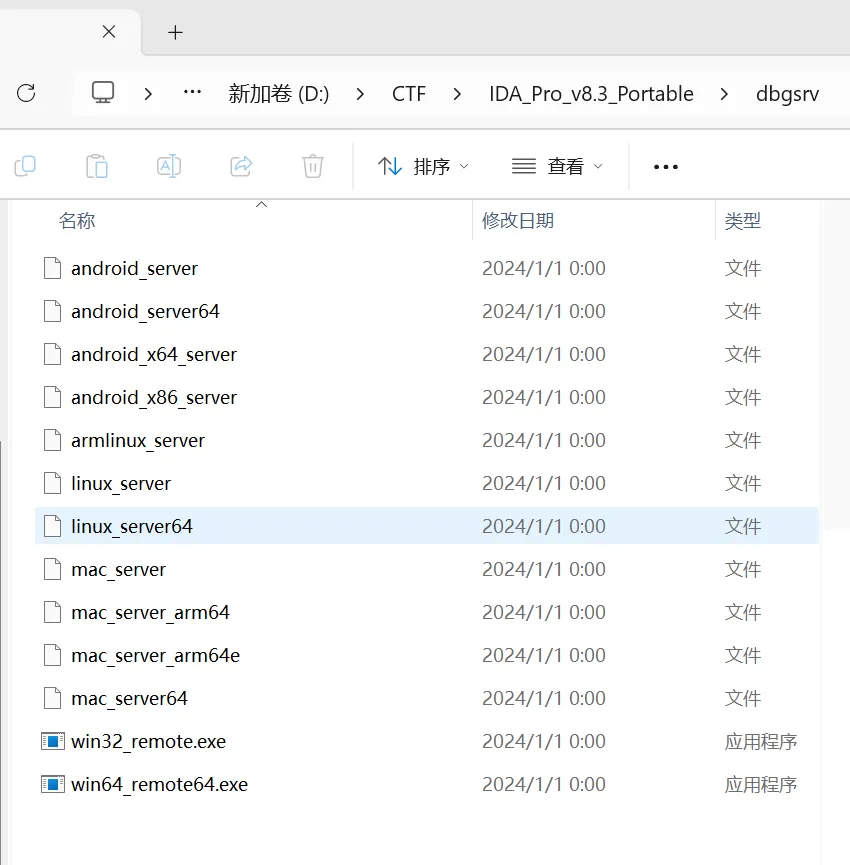Click the Rename icon in toolbar
The image size is (850, 865).
click(x=169, y=166)
